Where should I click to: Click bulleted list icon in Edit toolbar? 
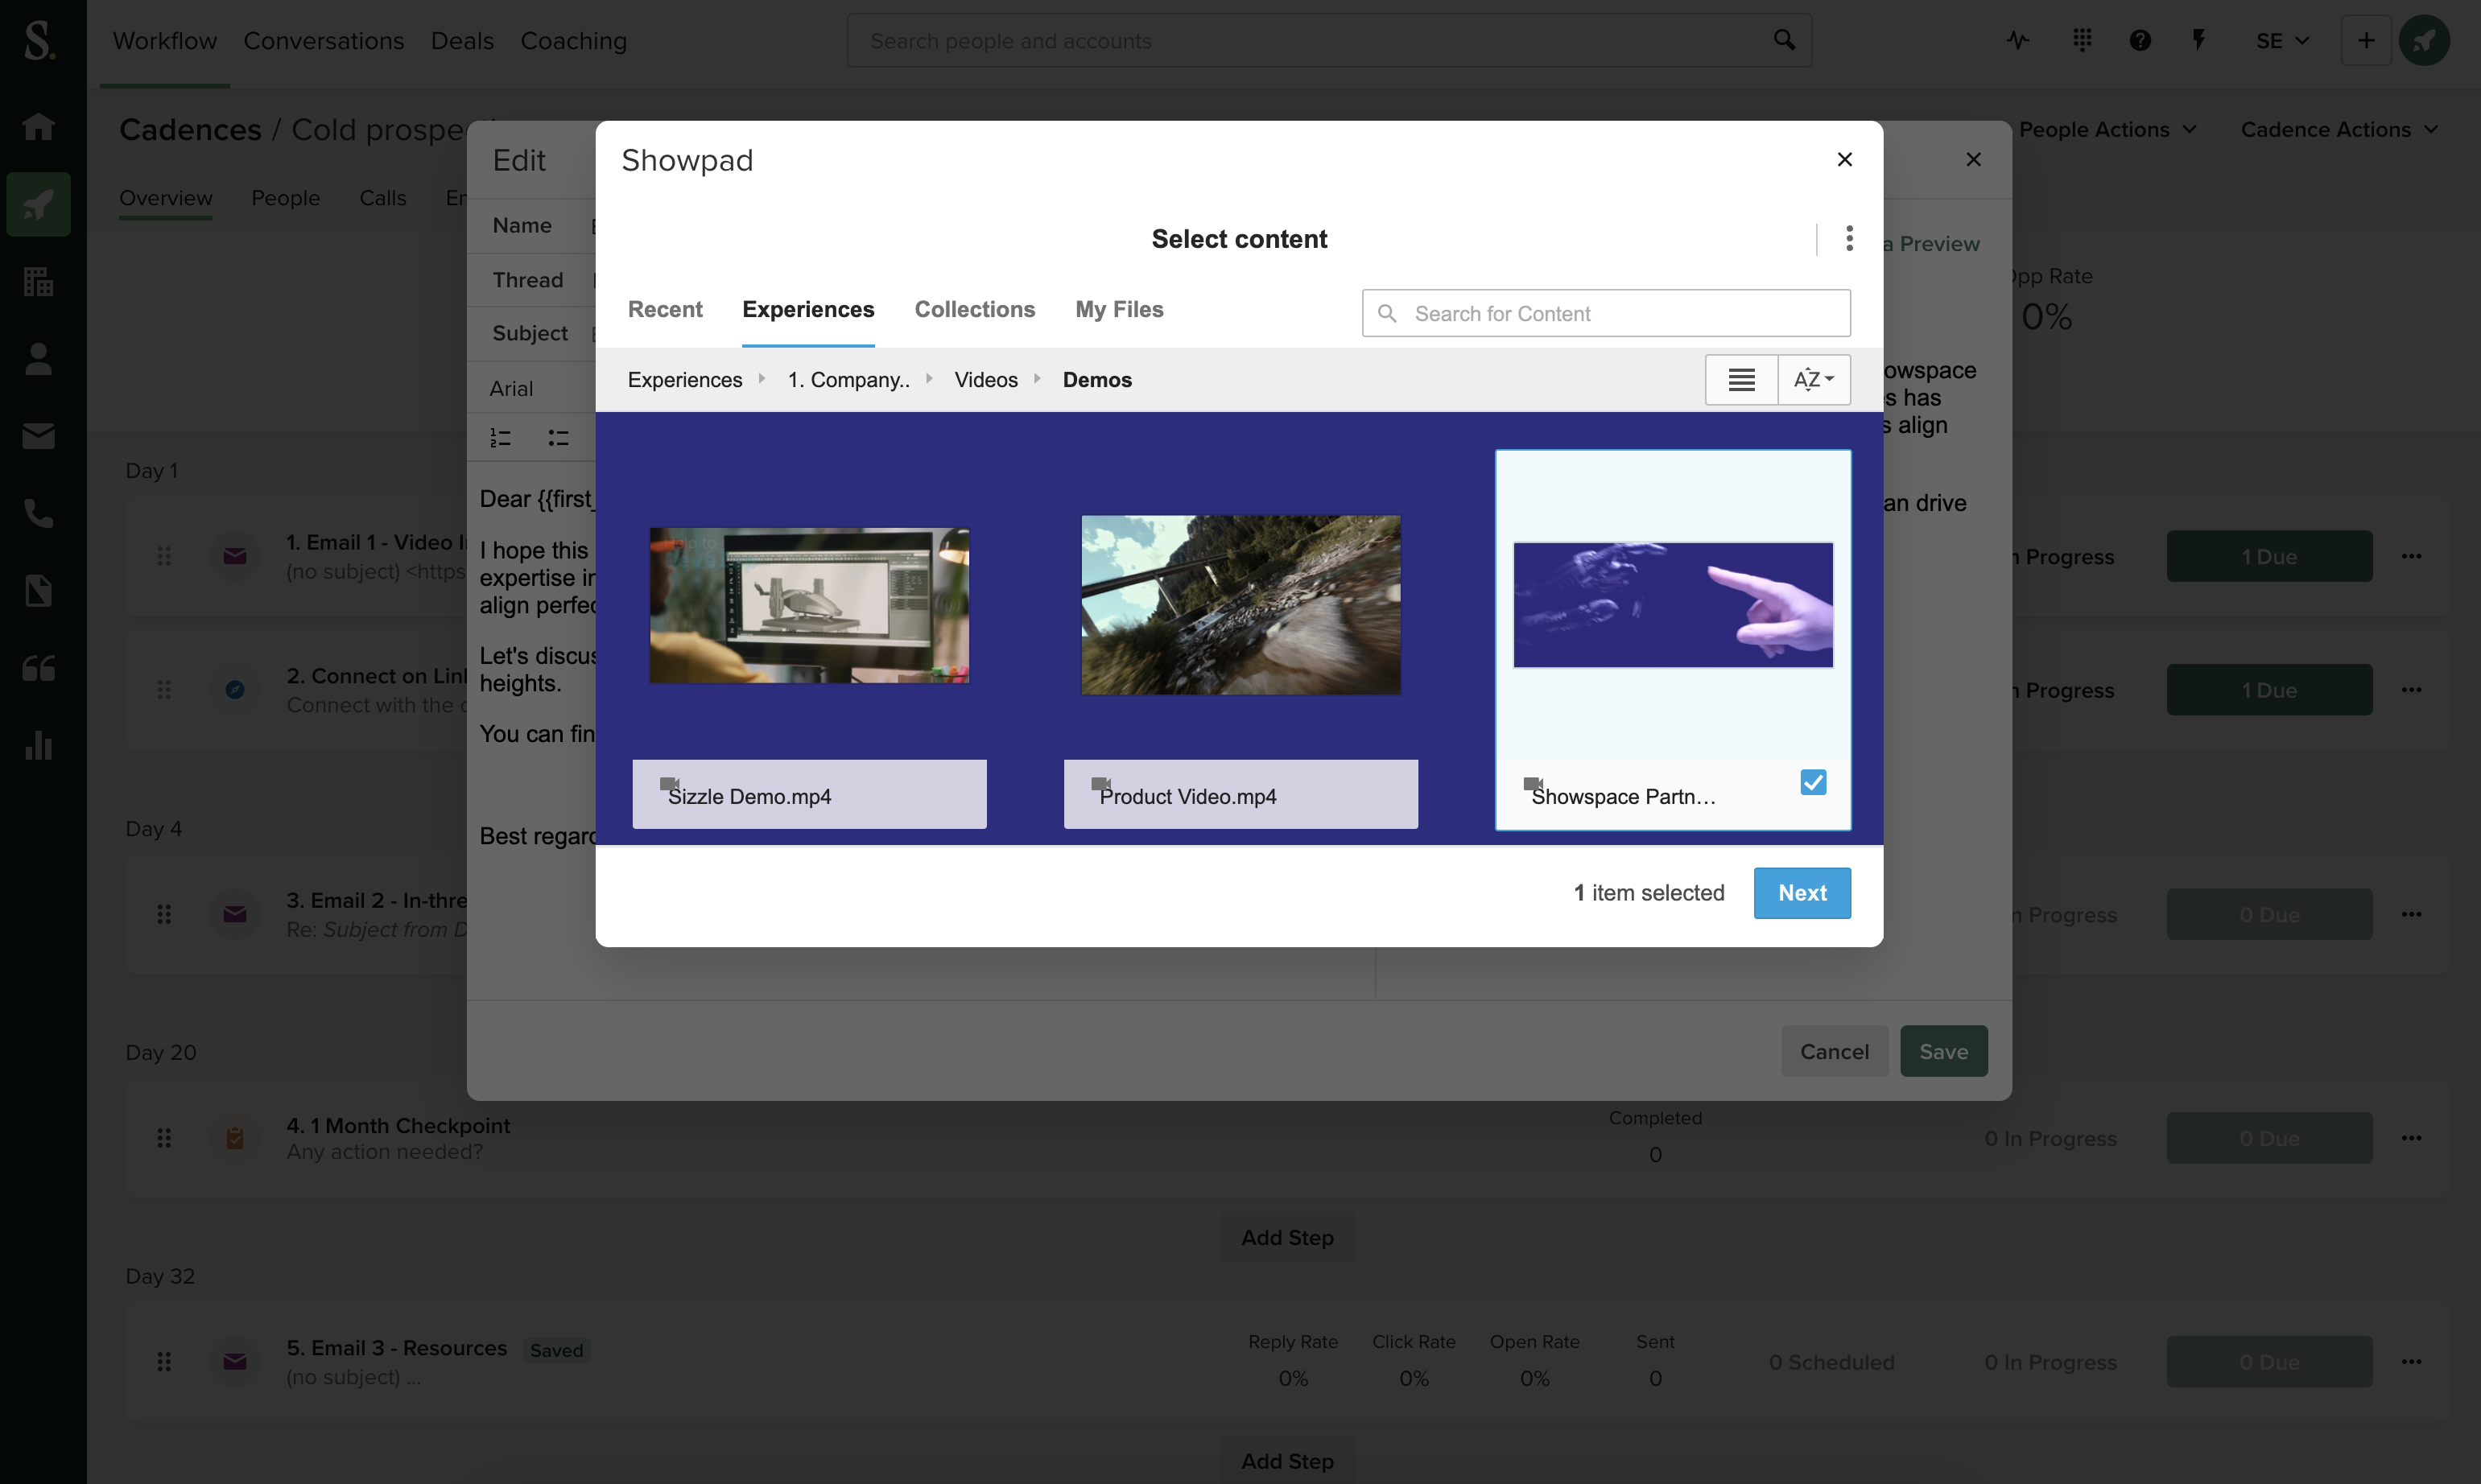pos(558,437)
